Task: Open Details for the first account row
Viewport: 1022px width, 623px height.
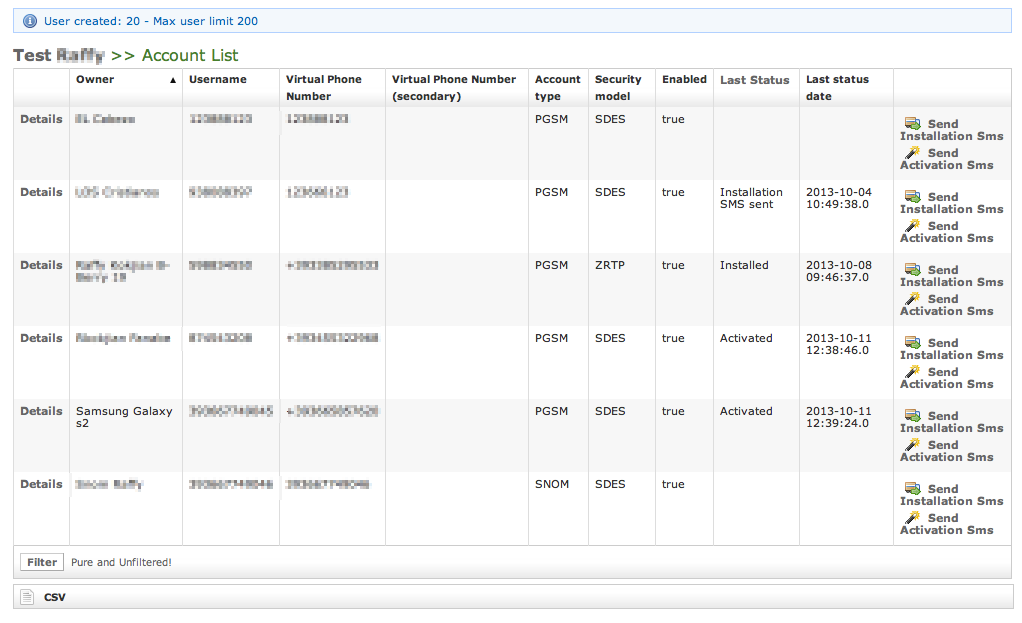Action: pos(41,119)
